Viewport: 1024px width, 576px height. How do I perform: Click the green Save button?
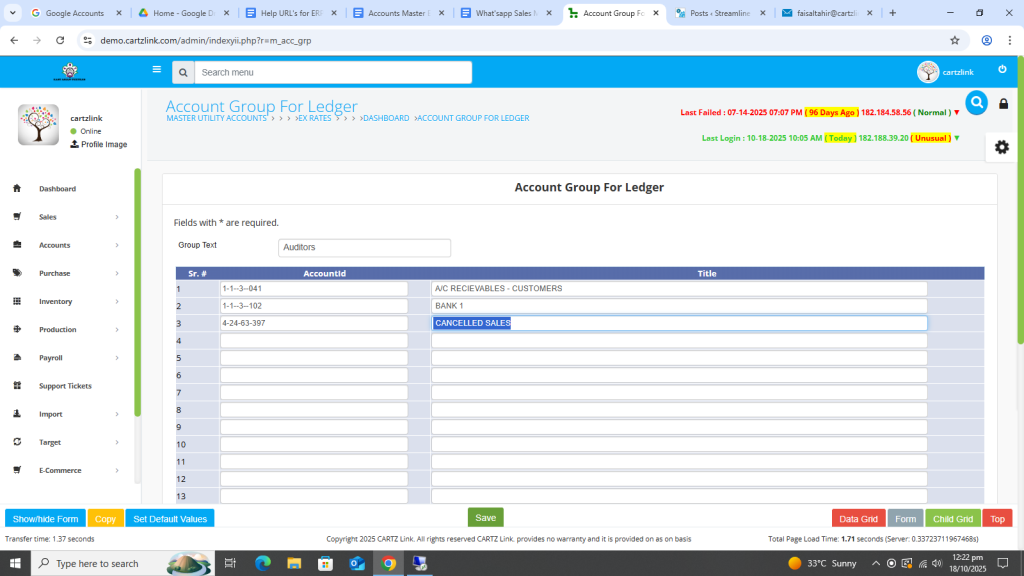pyautogui.click(x=485, y=518)
